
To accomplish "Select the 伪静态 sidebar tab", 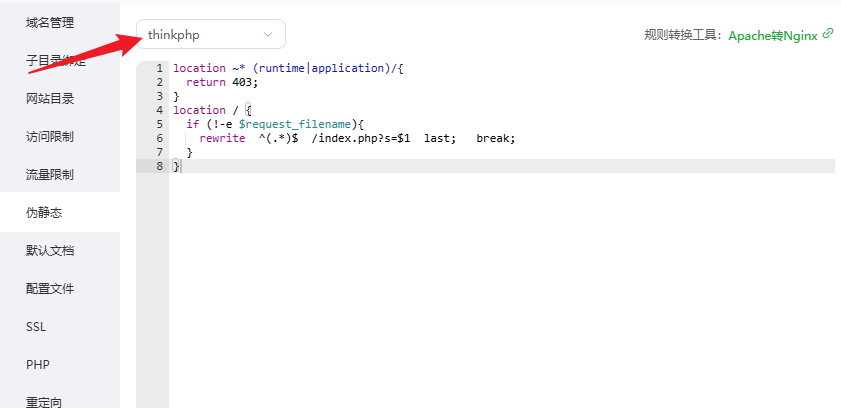I will 43,212.
